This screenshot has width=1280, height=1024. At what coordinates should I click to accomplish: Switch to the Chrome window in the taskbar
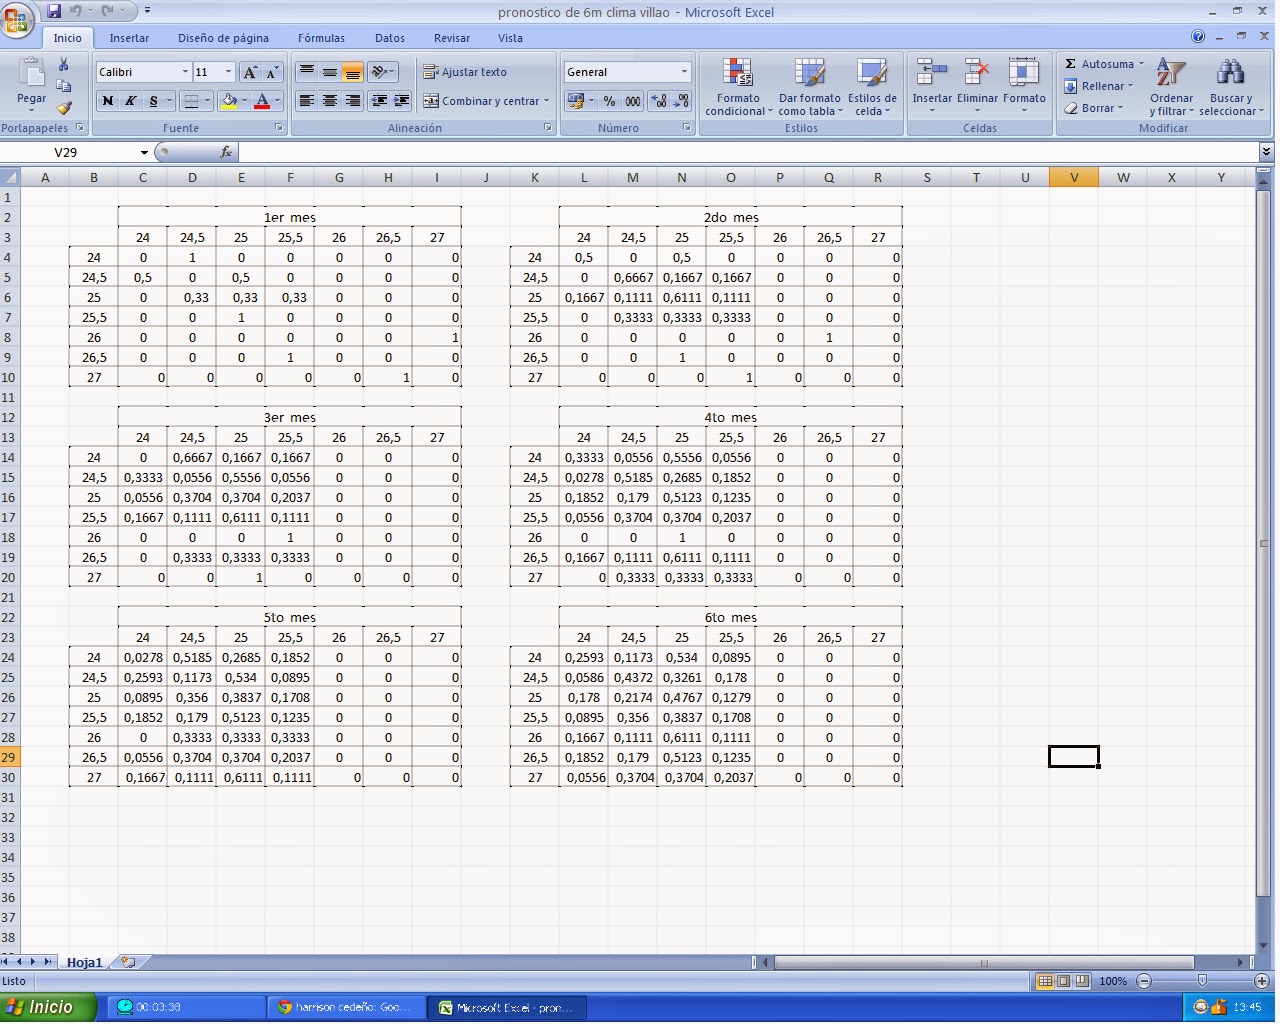tap(347, 1007)
